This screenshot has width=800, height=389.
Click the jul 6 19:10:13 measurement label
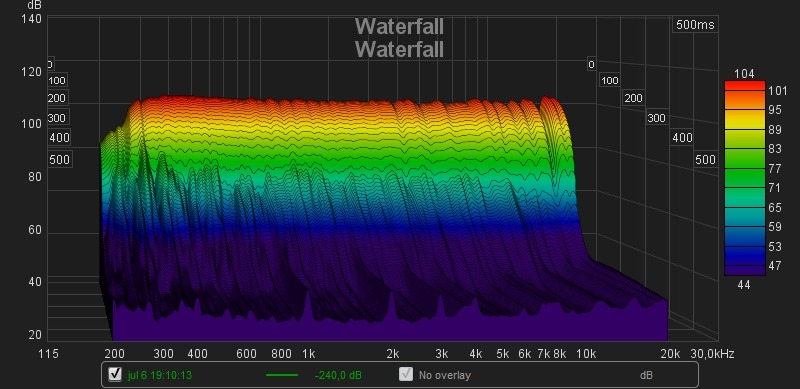pos(160,375)
